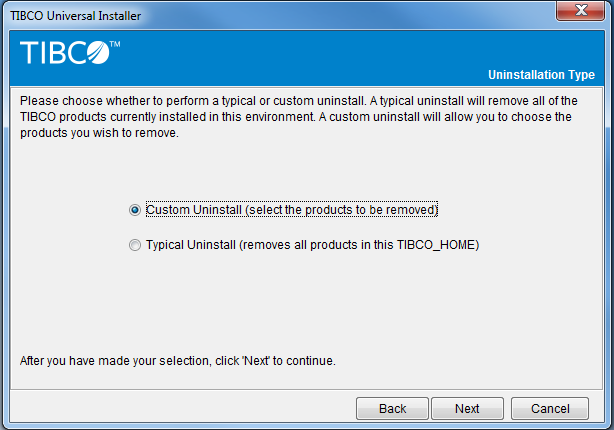Click the empty circle beside Typical Uninstall
This screenshot has height=430, width=614.
135,245
